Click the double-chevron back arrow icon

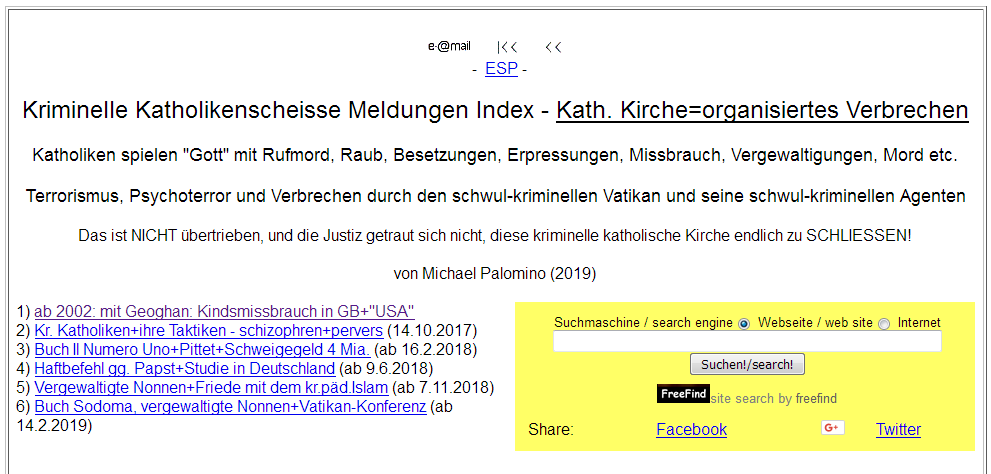[x=553, y=47]
